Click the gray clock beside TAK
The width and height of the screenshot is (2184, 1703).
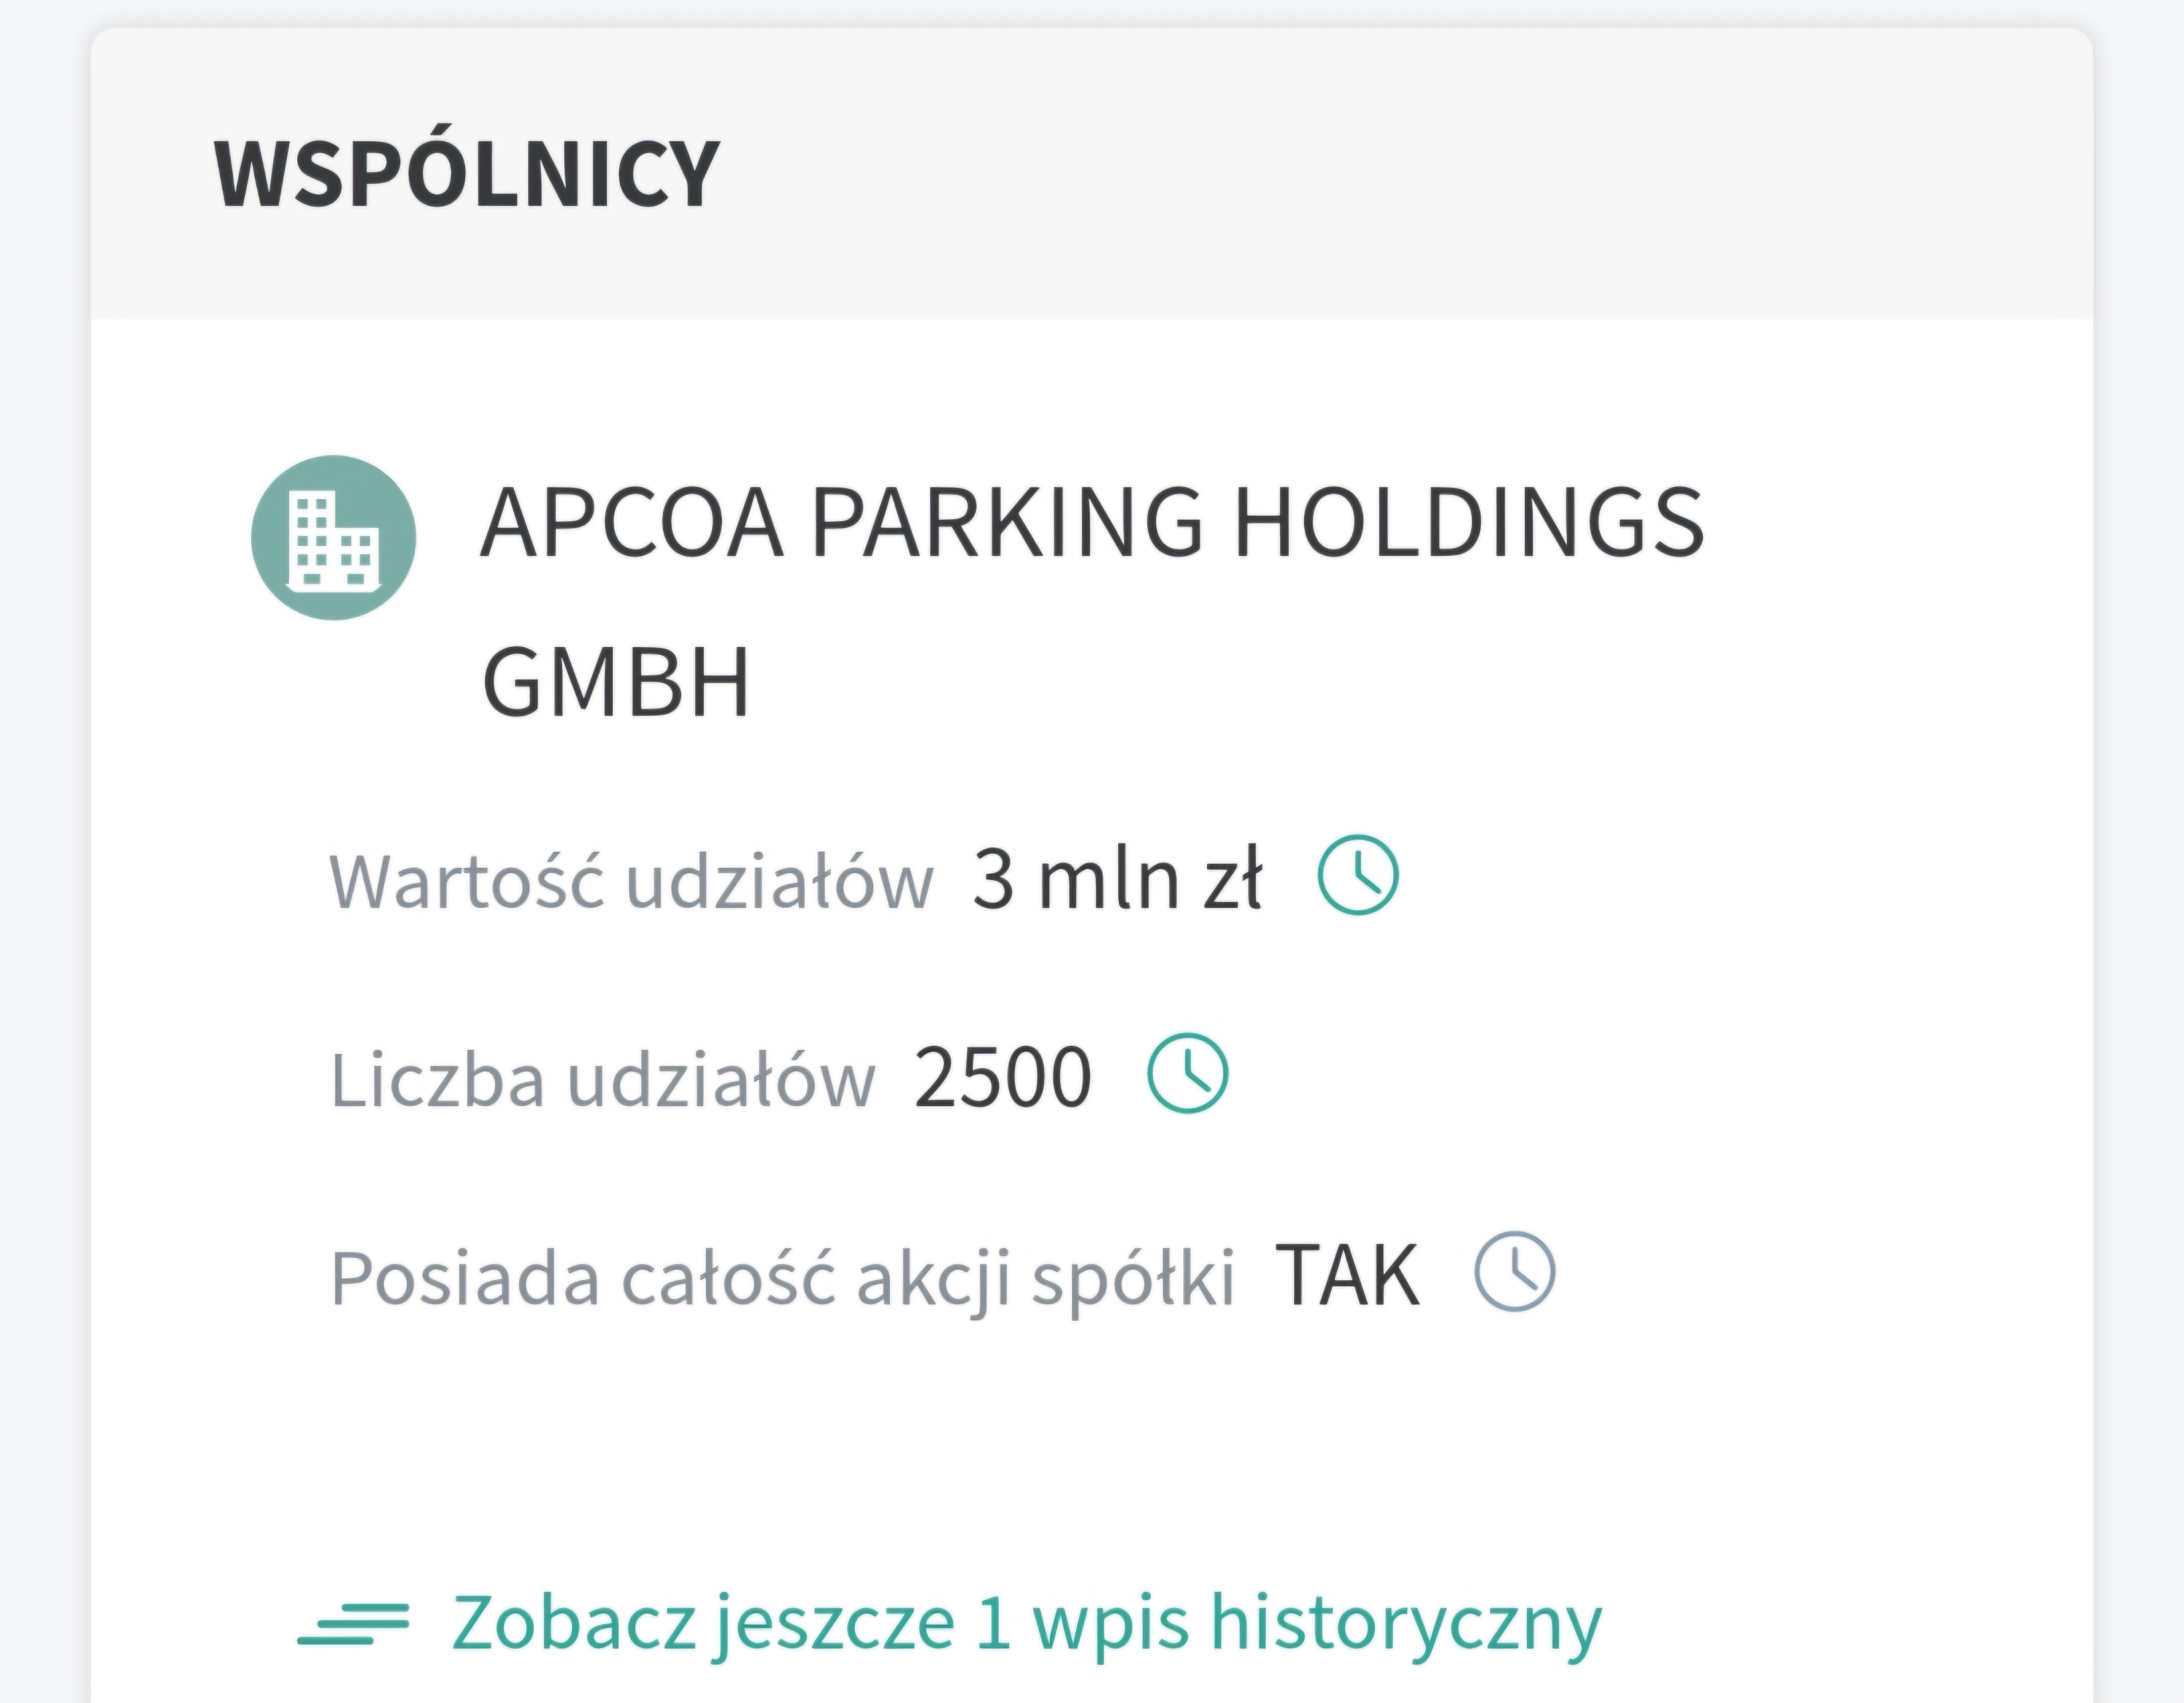[x=1515, y=1272]
